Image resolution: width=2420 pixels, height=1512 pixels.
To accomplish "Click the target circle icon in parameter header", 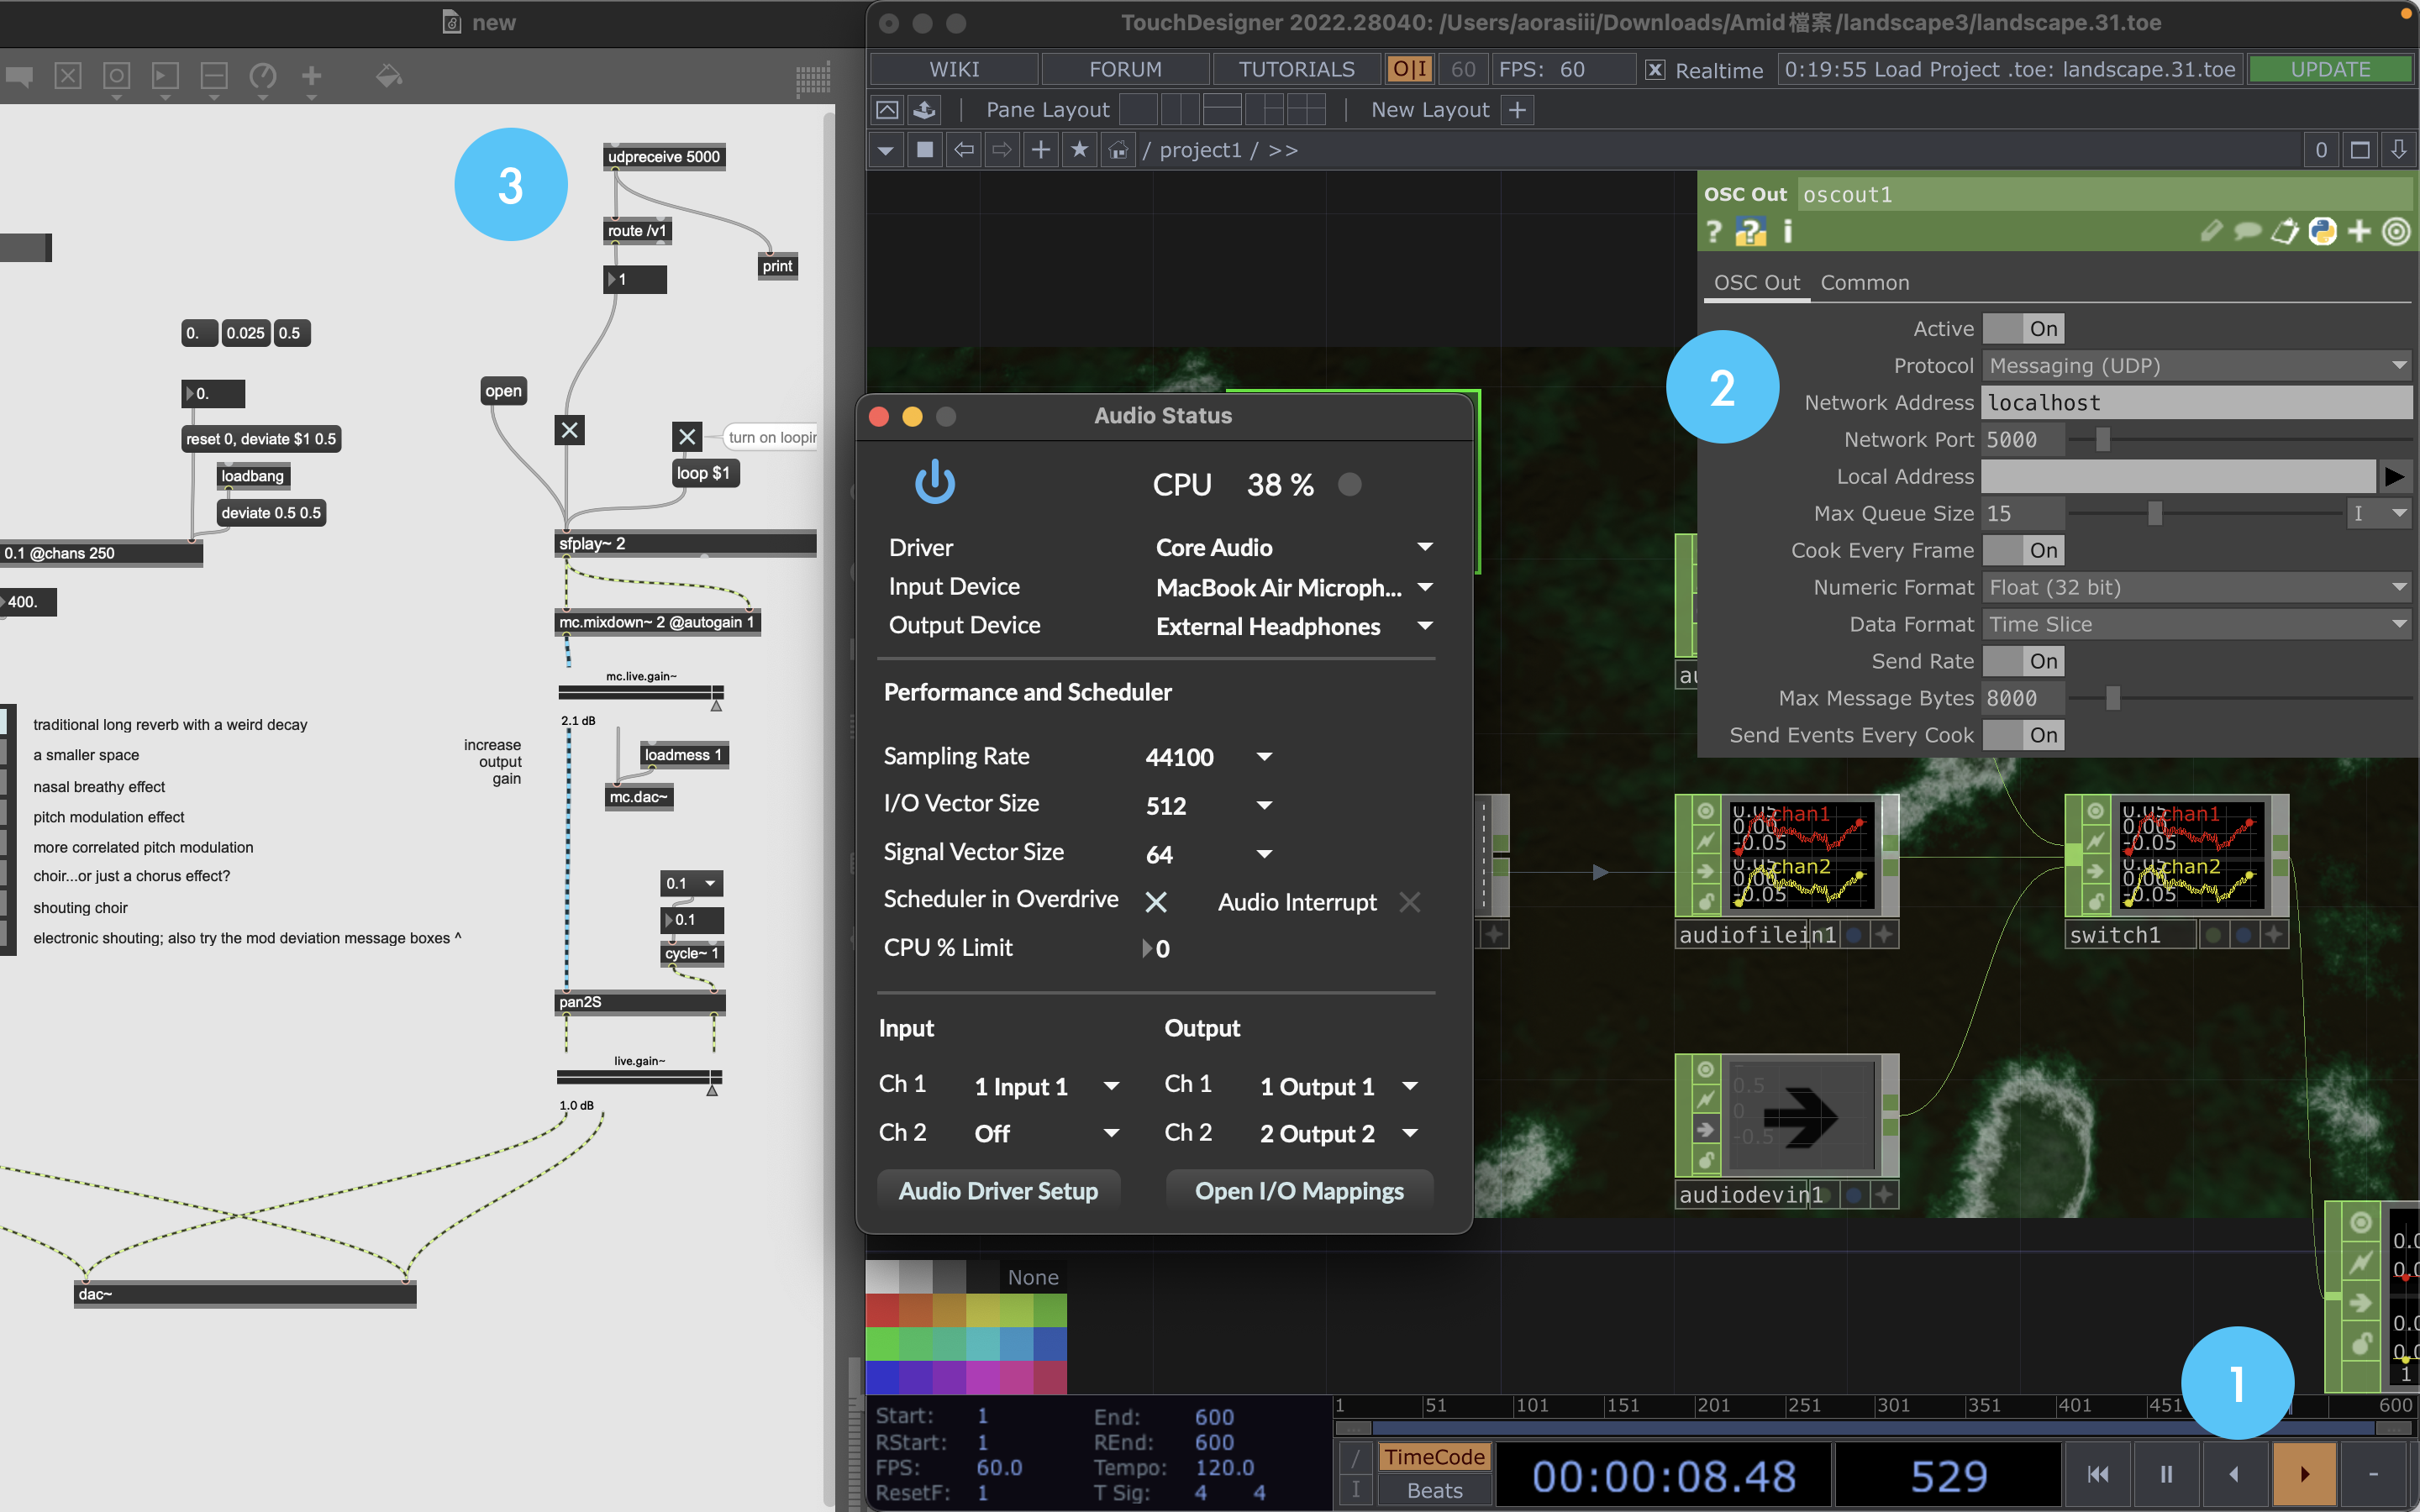I will coord(2396,232).
